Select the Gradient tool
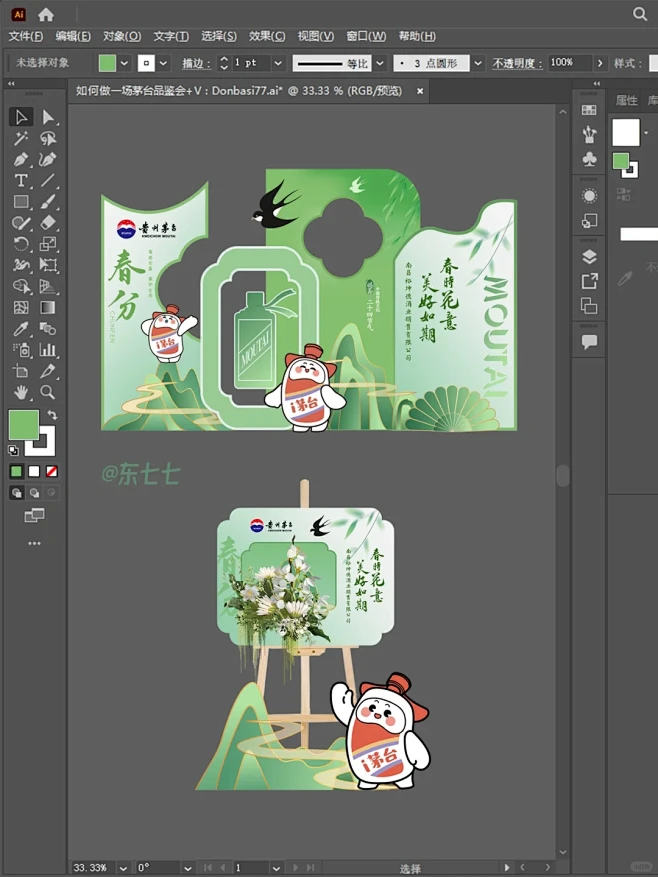Viewport: 658px width, 877px height. (x=48, y=308)
